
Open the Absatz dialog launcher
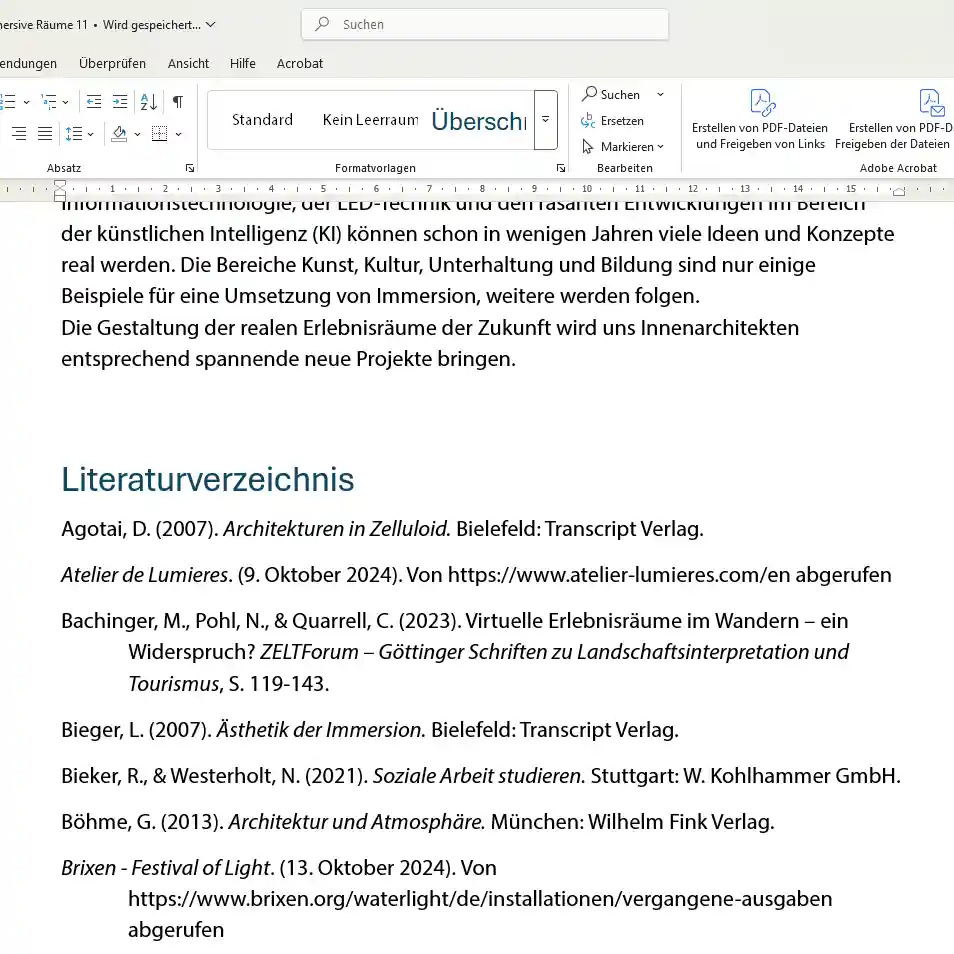click(x=190, y=168)
